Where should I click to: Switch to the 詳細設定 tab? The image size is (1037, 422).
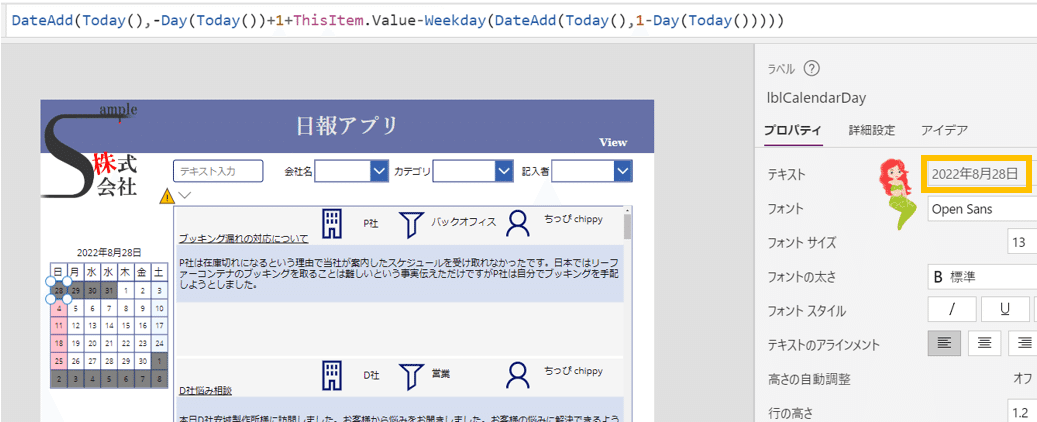(872, 130)
